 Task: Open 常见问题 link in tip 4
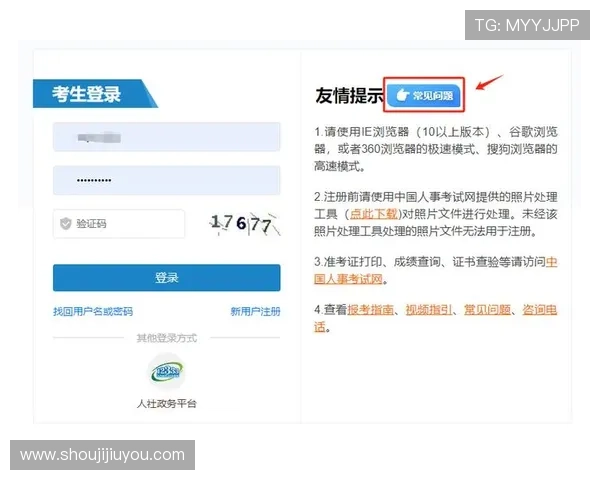pos(488,310)
